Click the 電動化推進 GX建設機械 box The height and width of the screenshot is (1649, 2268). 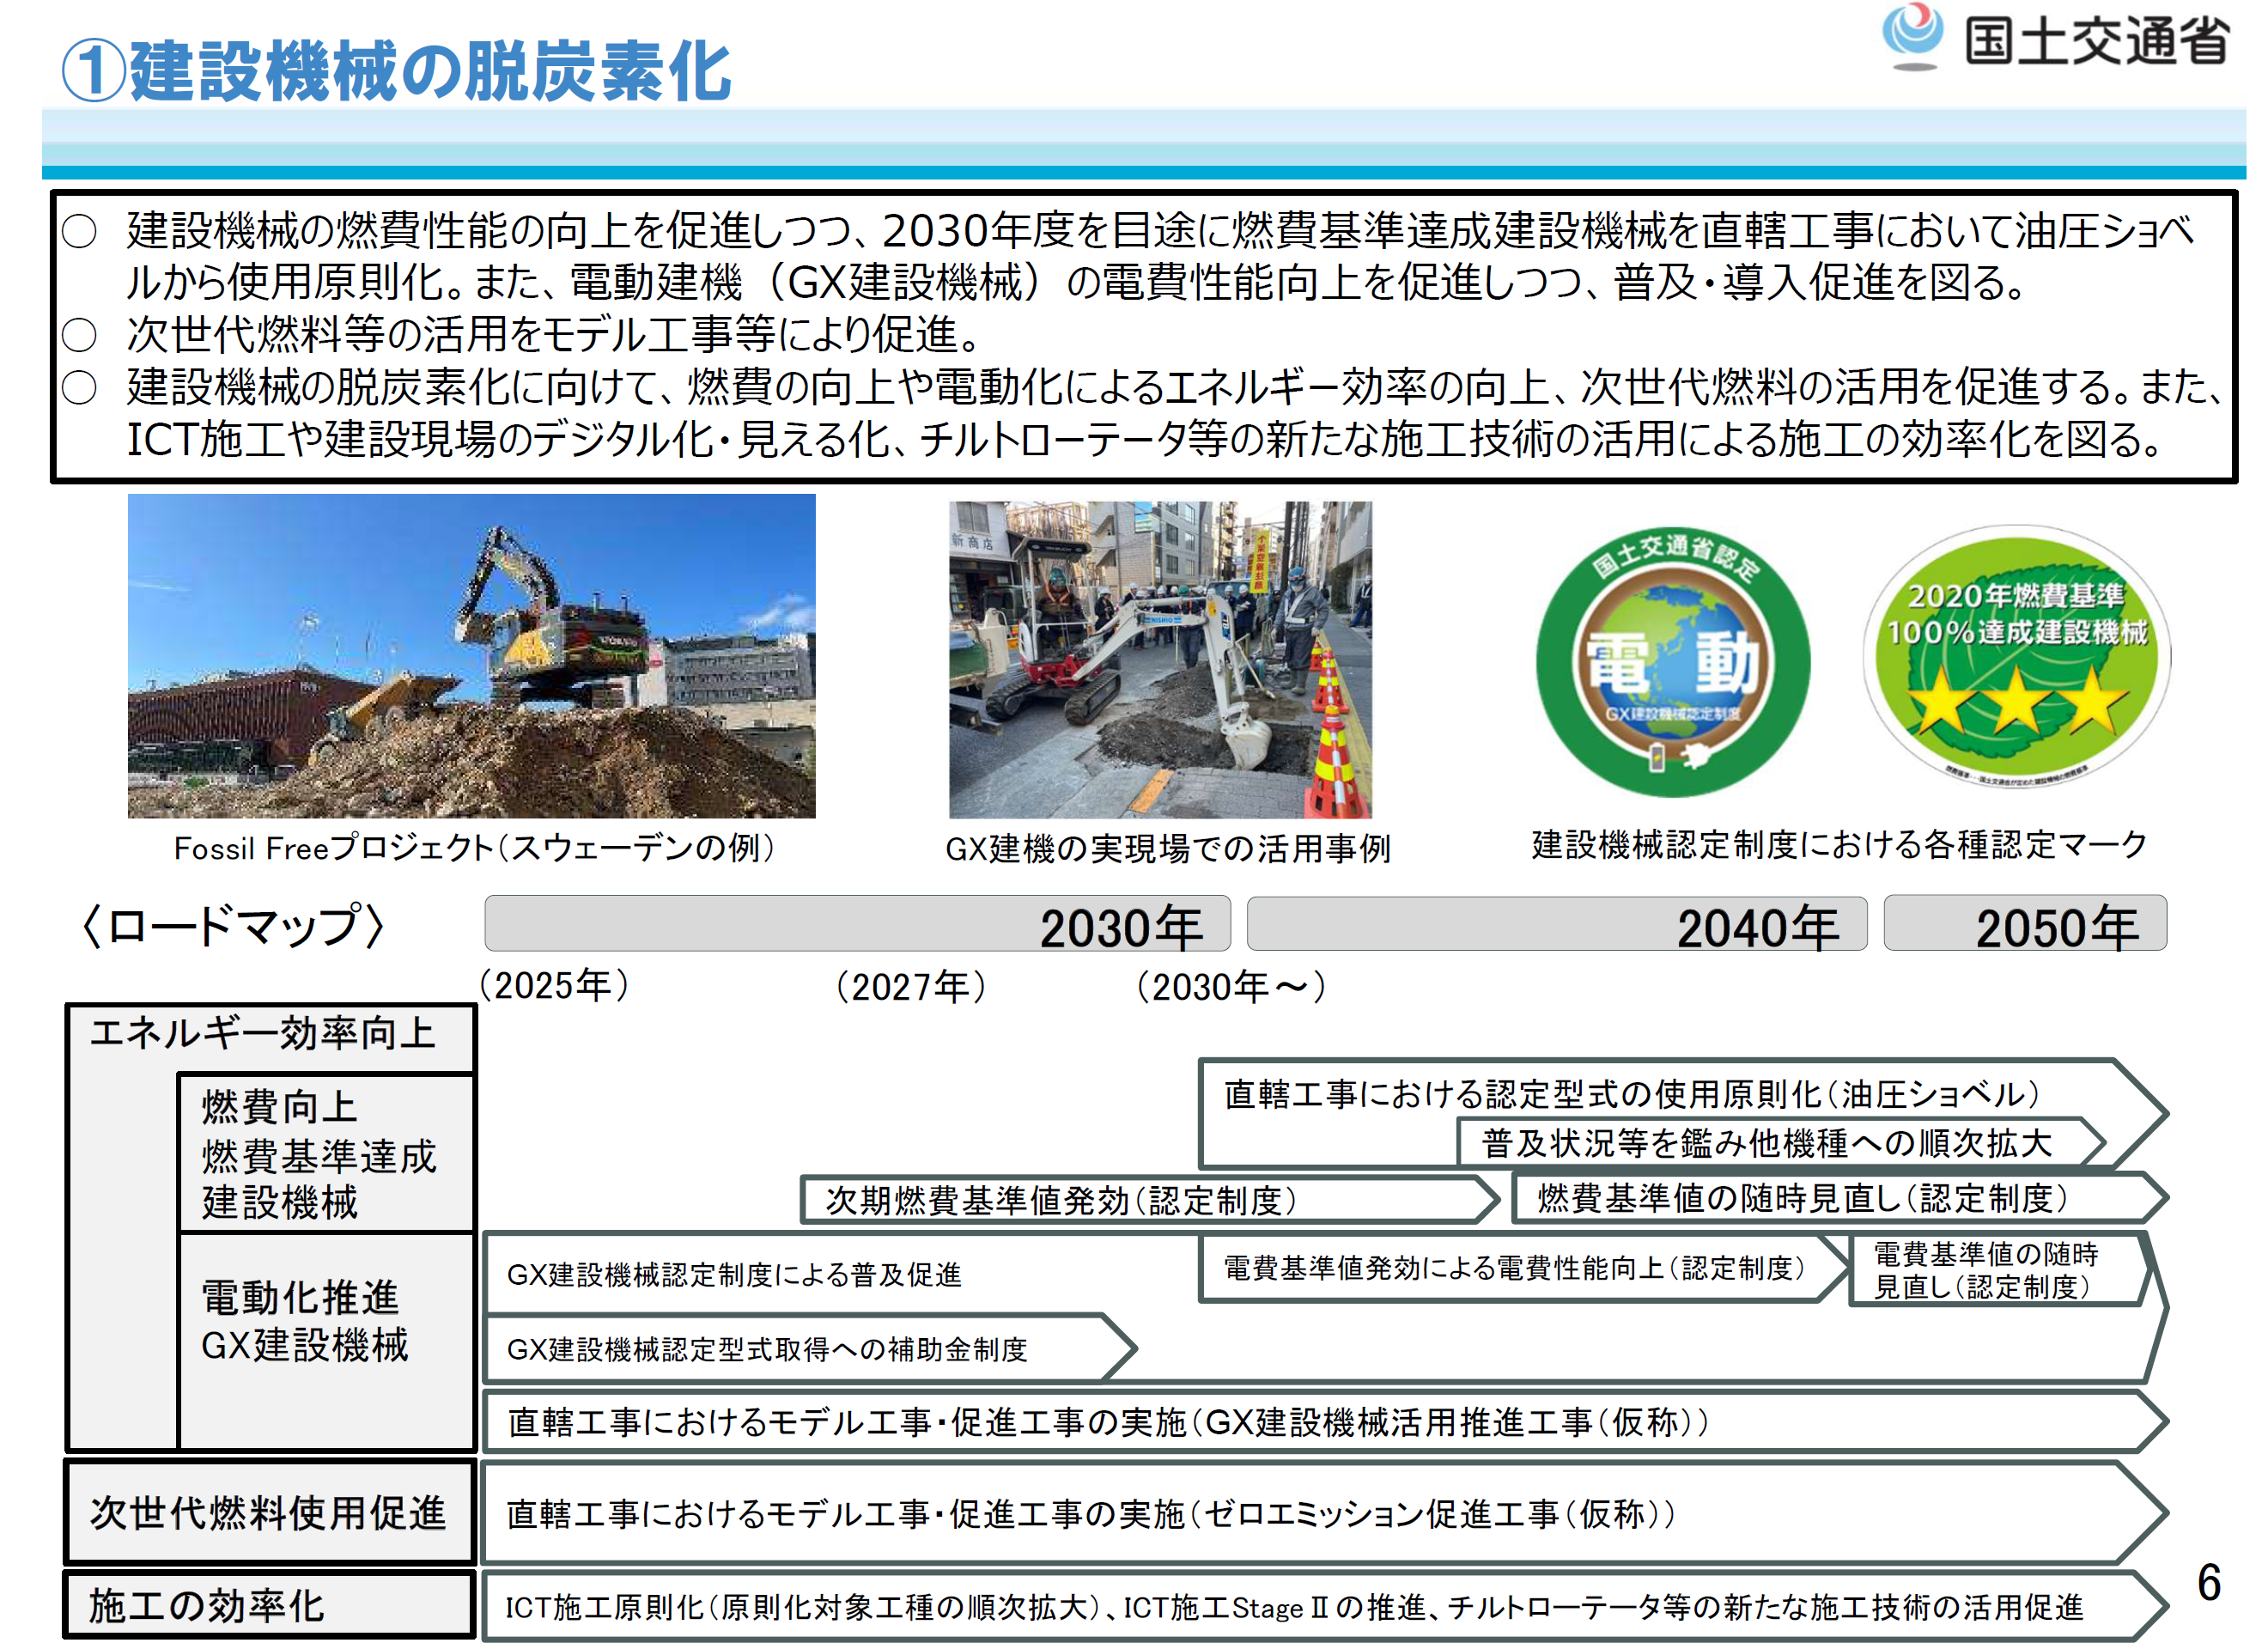[326, 1340]
